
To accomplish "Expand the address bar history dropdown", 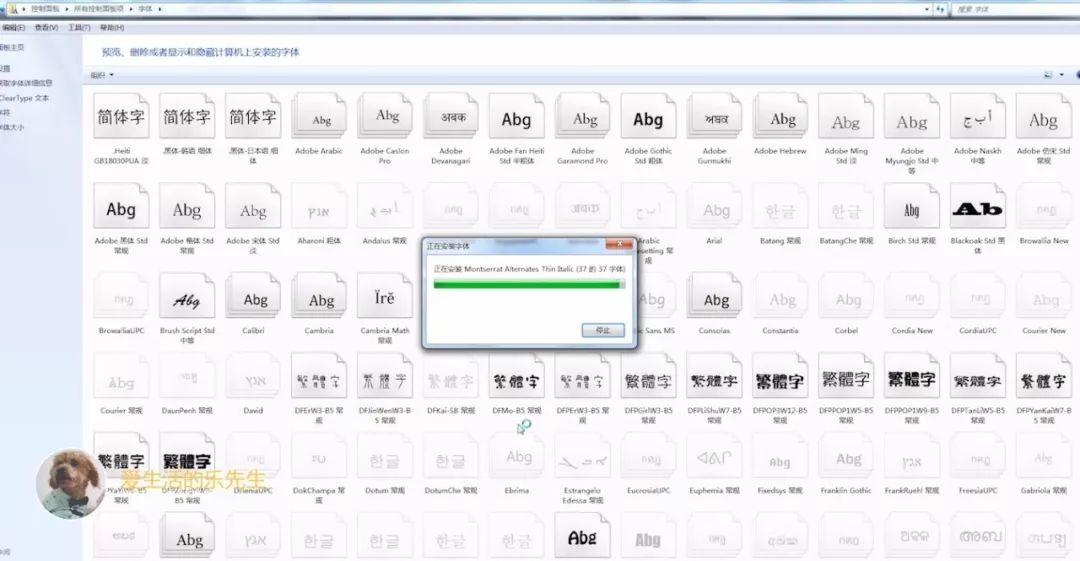I will 926,9.
